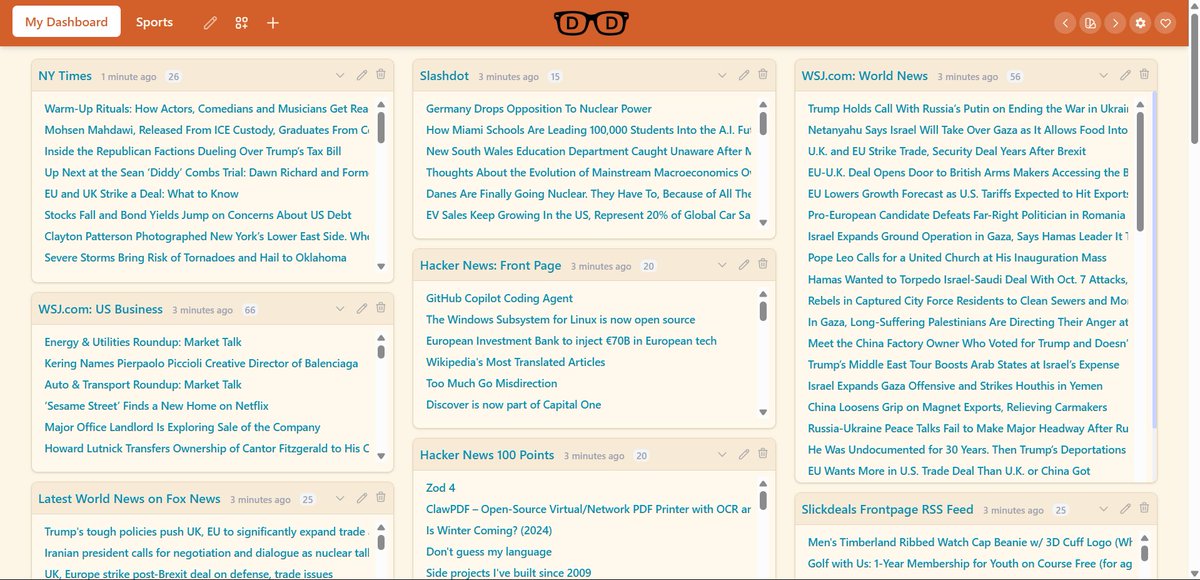Open the NY Times feed title

click(65, 76)
